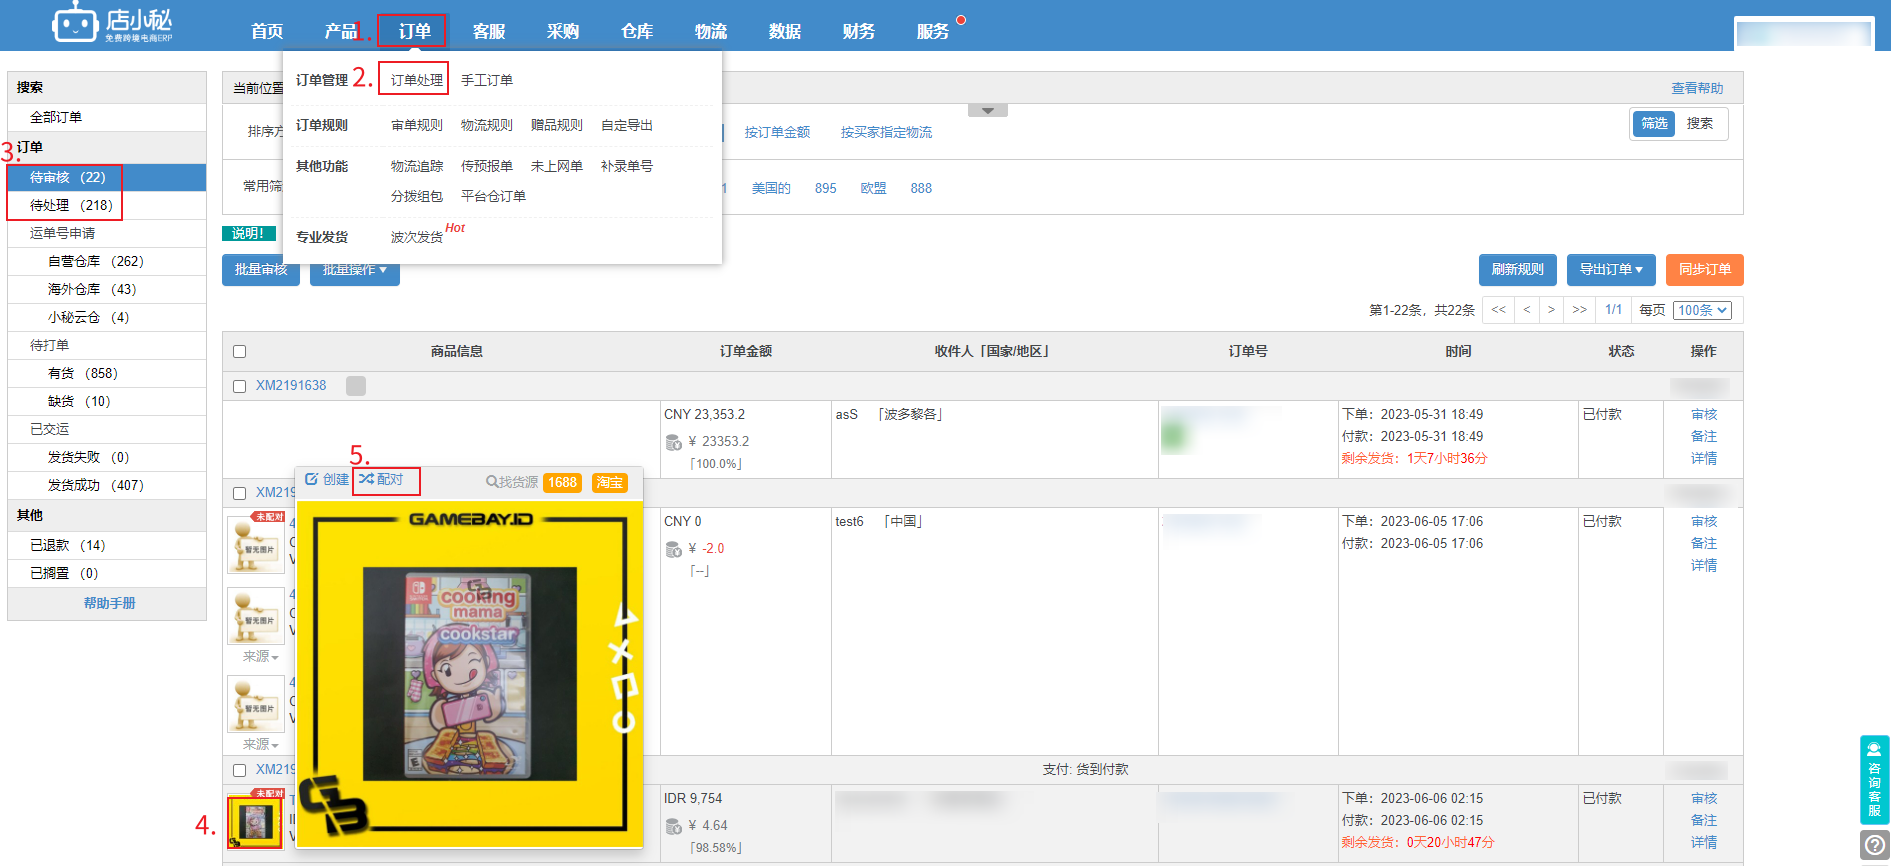The width and height of the screenshot is (1891, 866).
Task: Select 有货 (858) in the sidebar
Action: (x=83, y=373)
